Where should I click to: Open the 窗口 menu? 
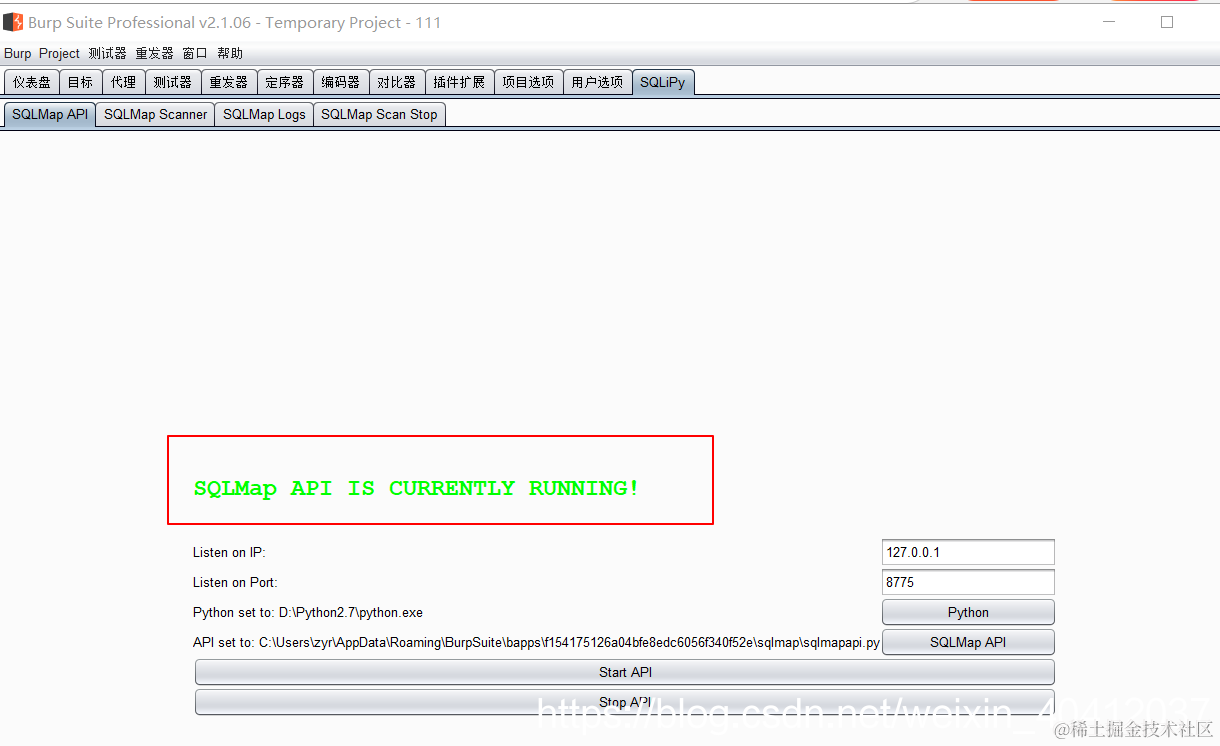click(195, 53)
